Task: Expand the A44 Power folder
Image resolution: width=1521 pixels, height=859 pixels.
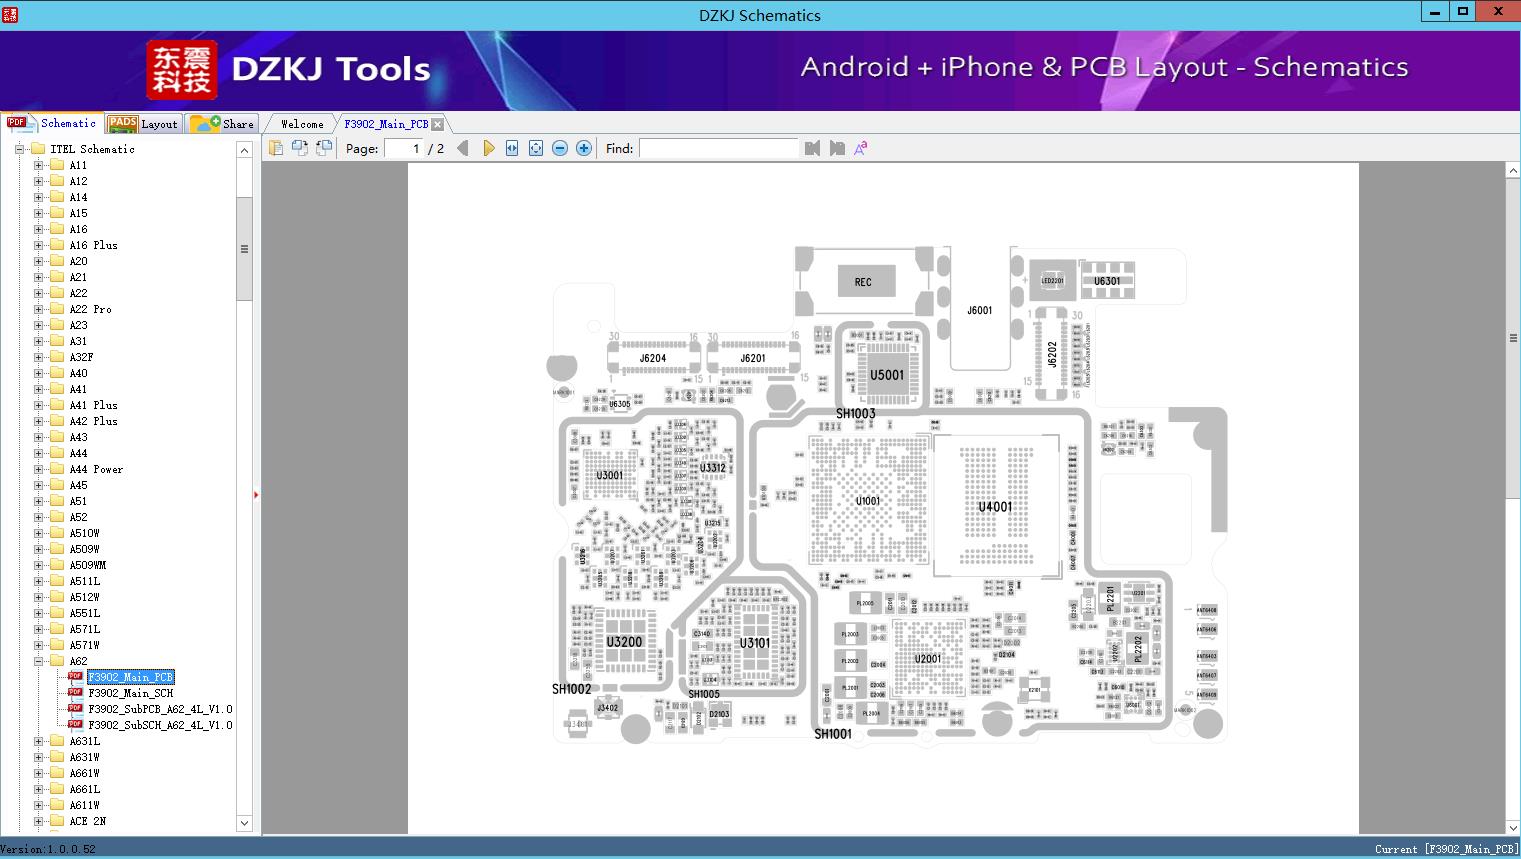Action: click(39, 469)
